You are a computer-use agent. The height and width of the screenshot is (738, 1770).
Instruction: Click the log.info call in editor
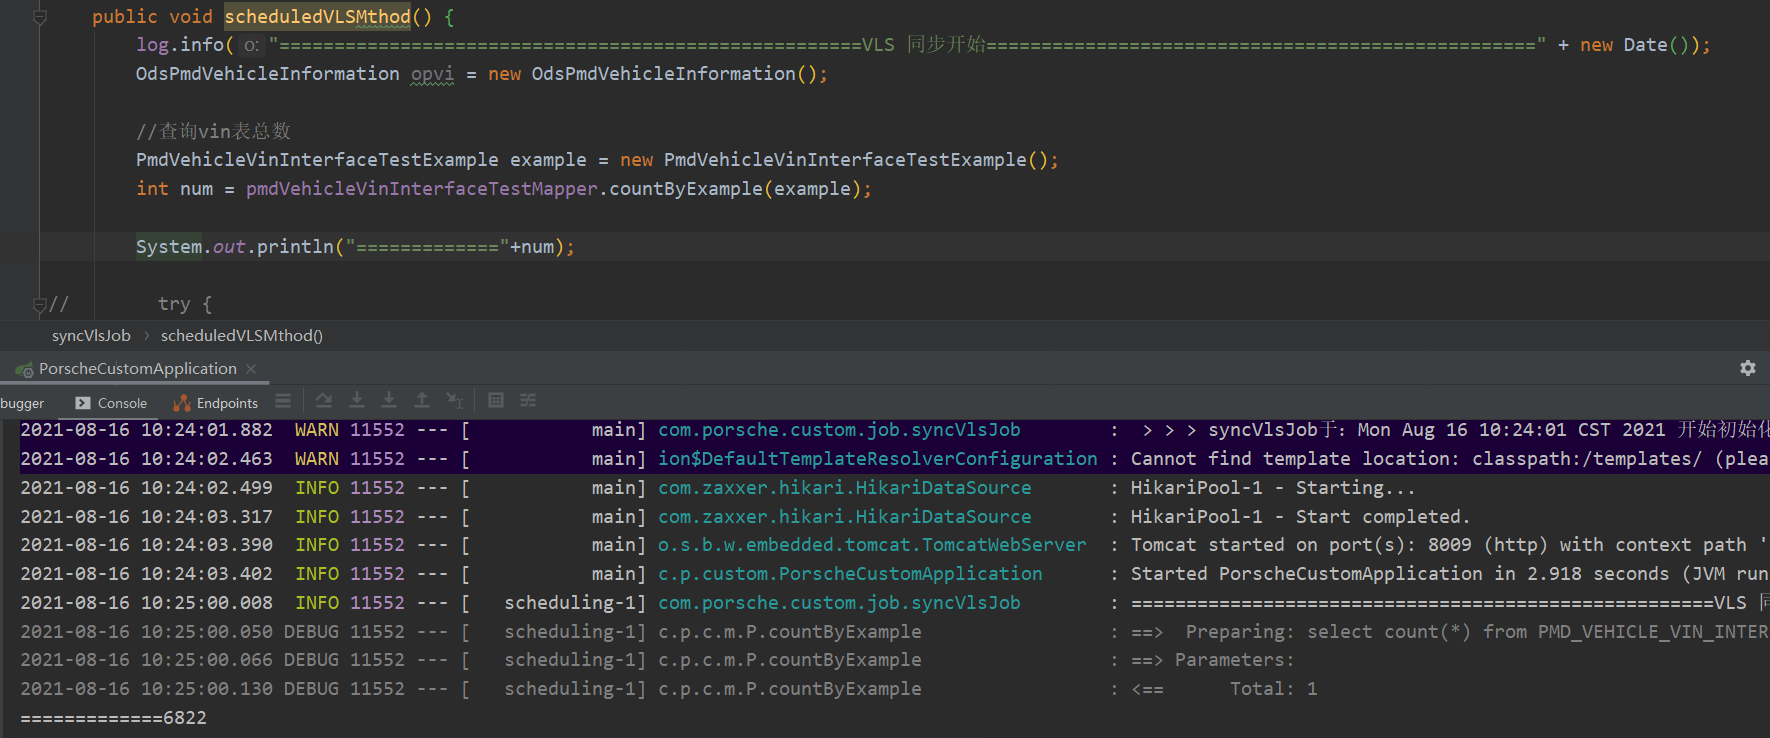(180, 45)
